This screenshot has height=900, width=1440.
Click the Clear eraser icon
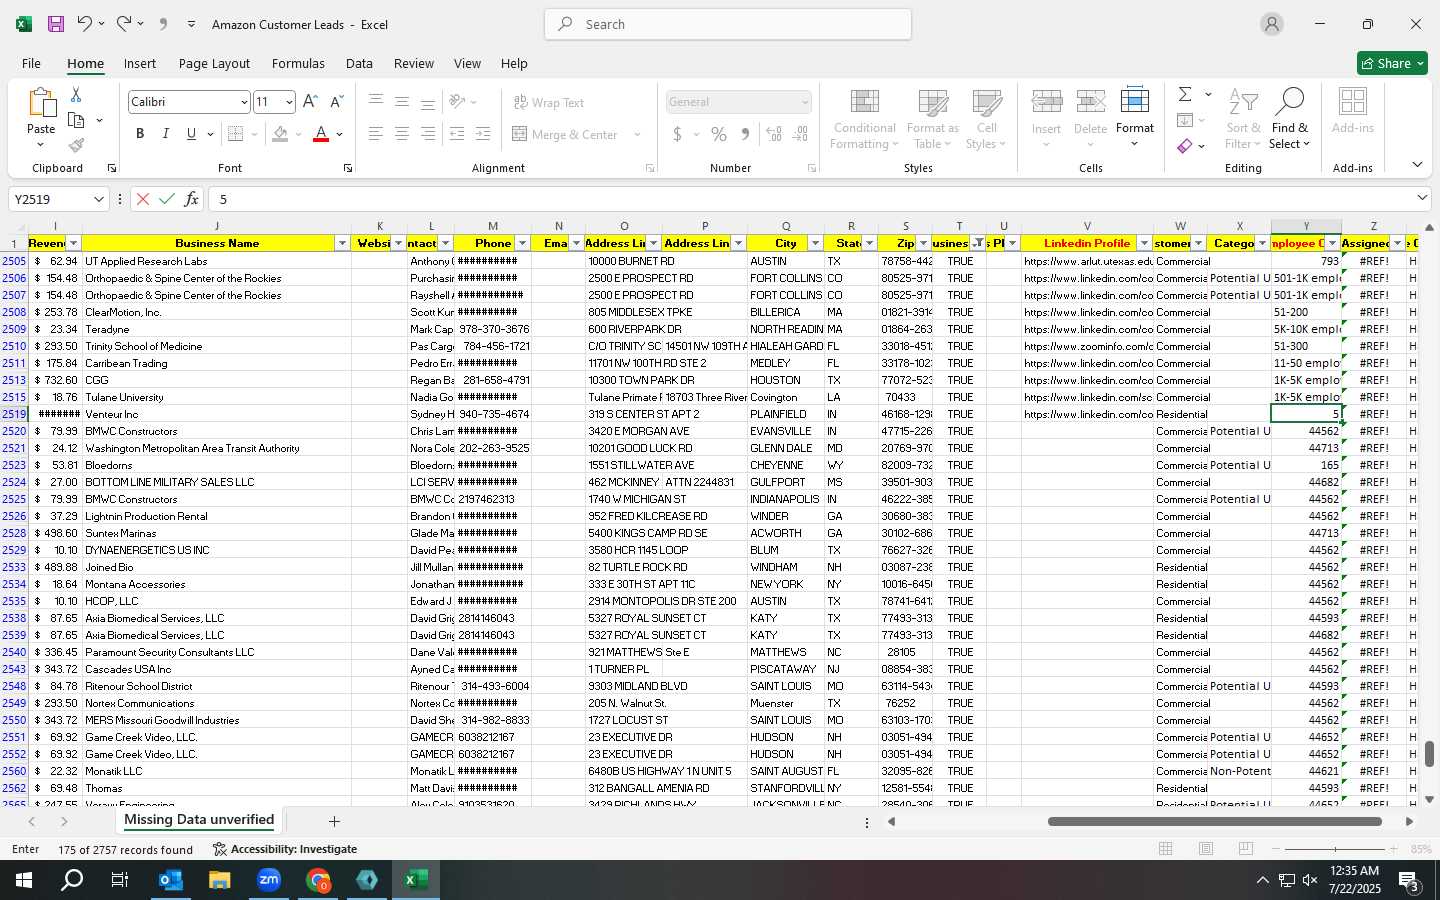[1185, 146]
